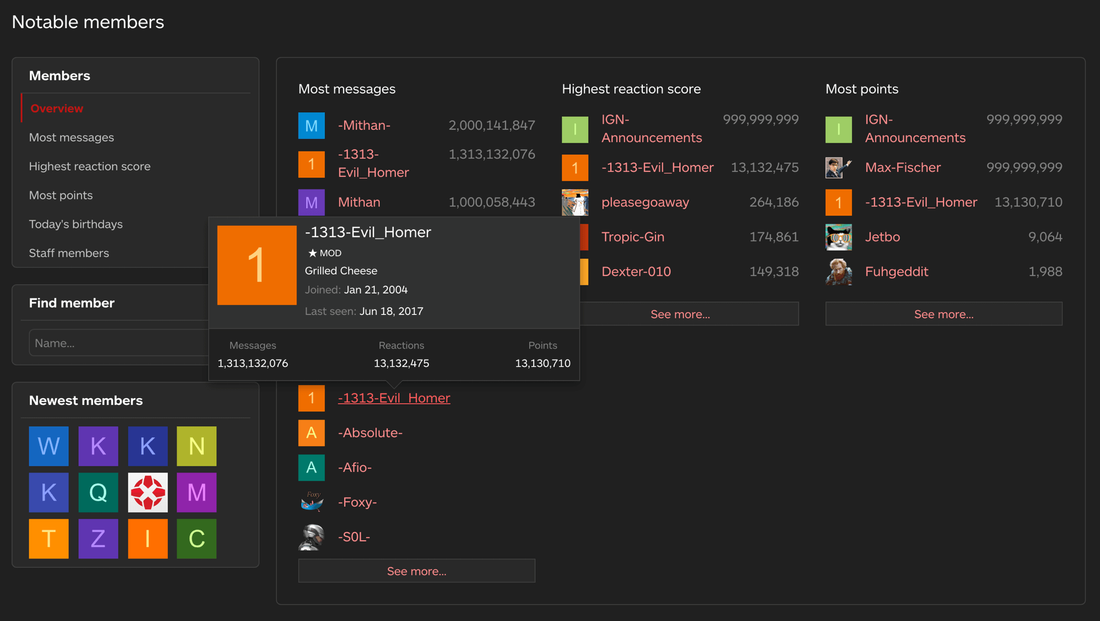The height and width of the screenshot is (621, 1100).
Task: Open Fuhgeddit's avatar in Most points
Action: (x=838, y=272)
